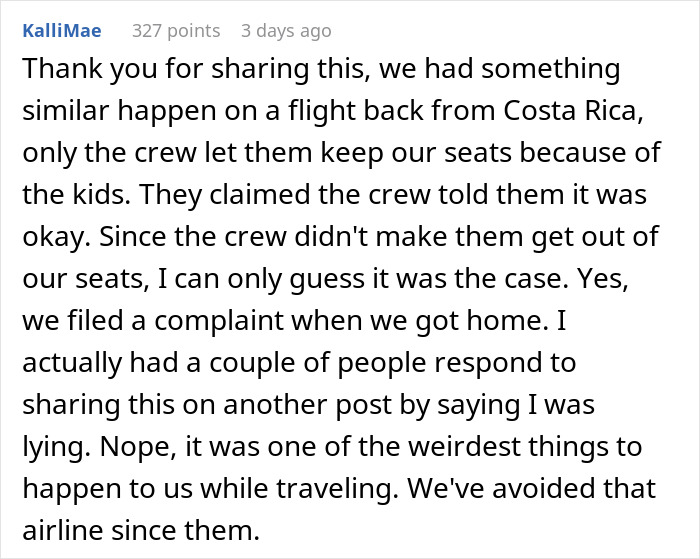Image resolution: width=700 pixels, height=559 pixels.
Task: Click the '3 days ago' timestamp
Action: point(285,31)
